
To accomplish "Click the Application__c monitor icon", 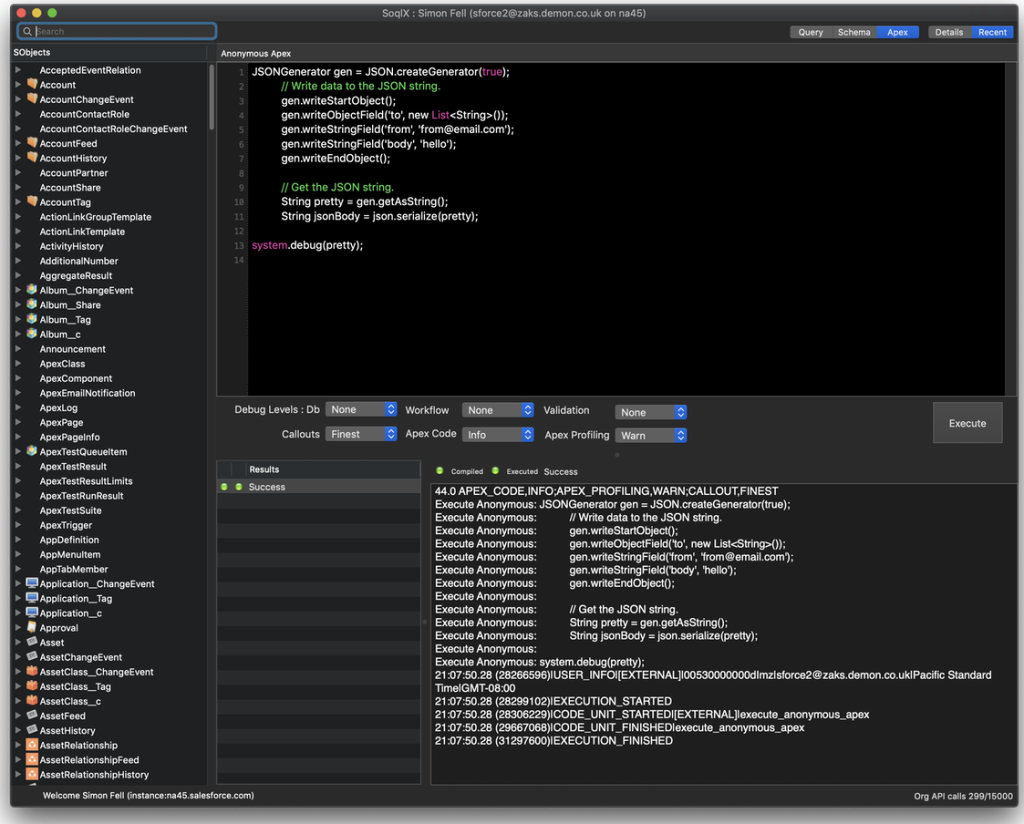I will (32, 613).
